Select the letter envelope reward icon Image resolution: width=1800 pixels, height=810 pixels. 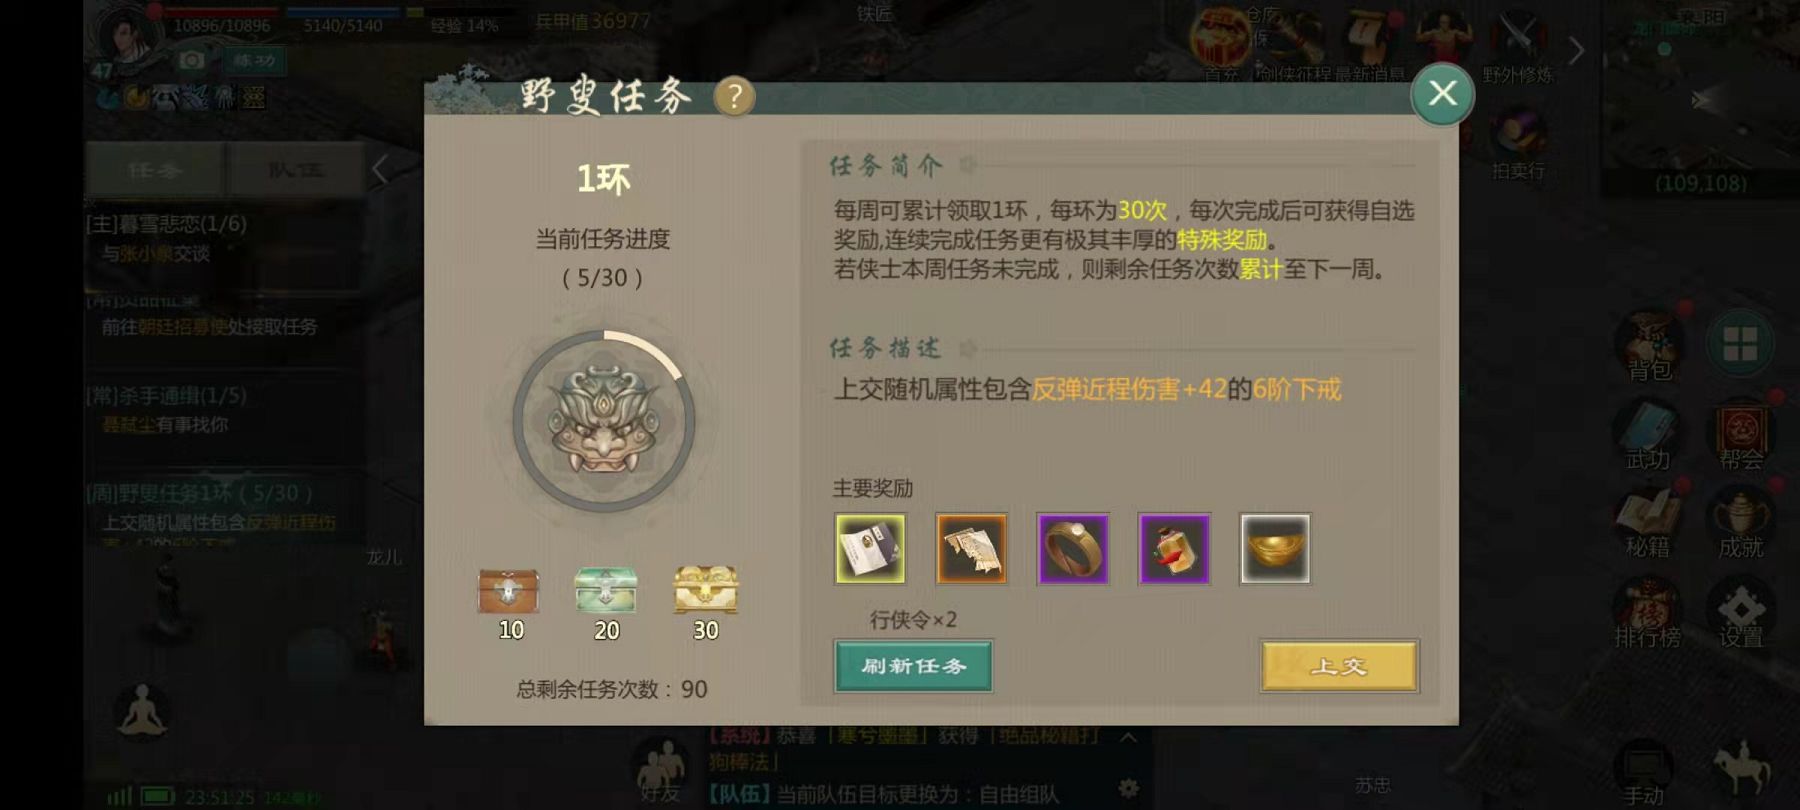click(870, 549)
